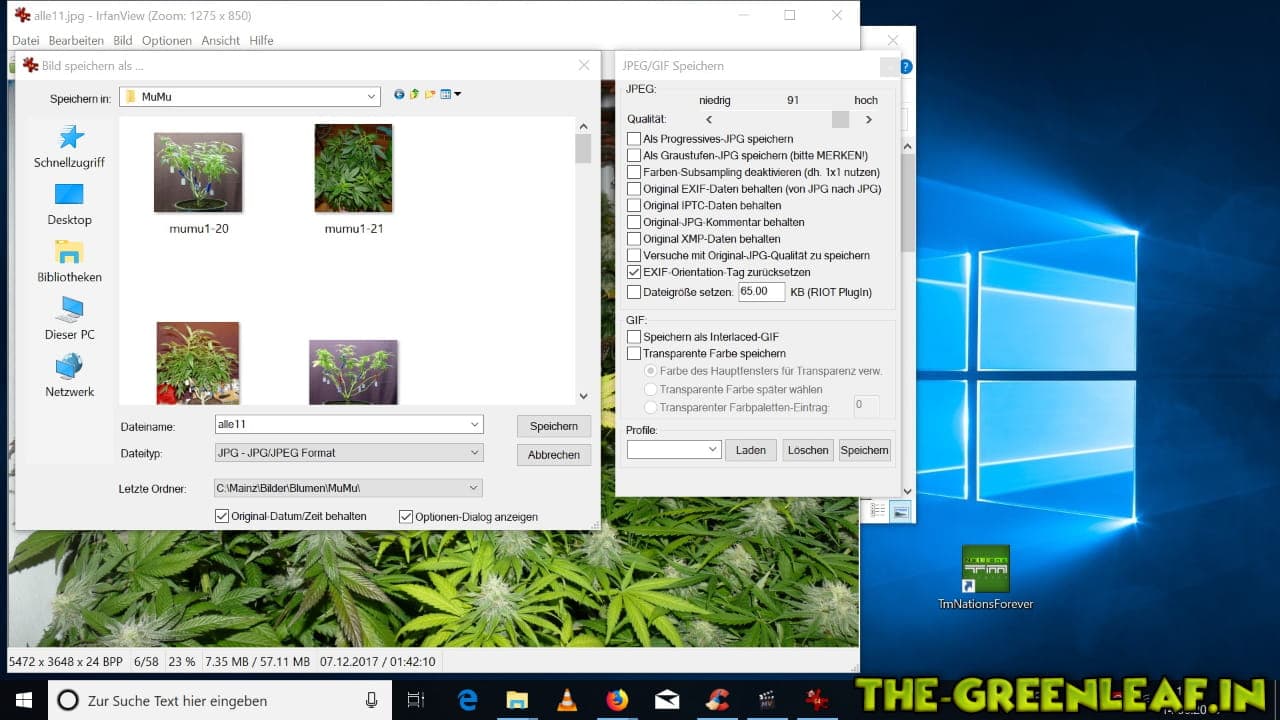Click the back arrow in save dialog
Screen dimensions: 1280x720
pos(399,95)
